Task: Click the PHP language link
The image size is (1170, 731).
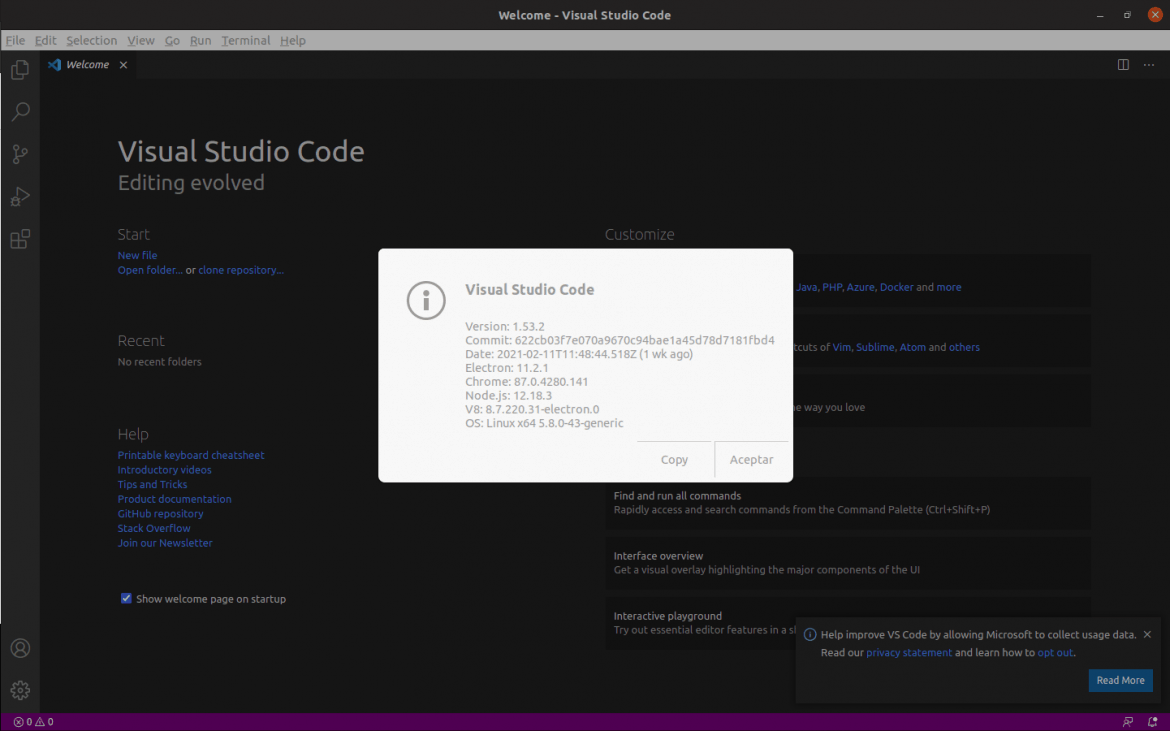Action: pos(832,287)
